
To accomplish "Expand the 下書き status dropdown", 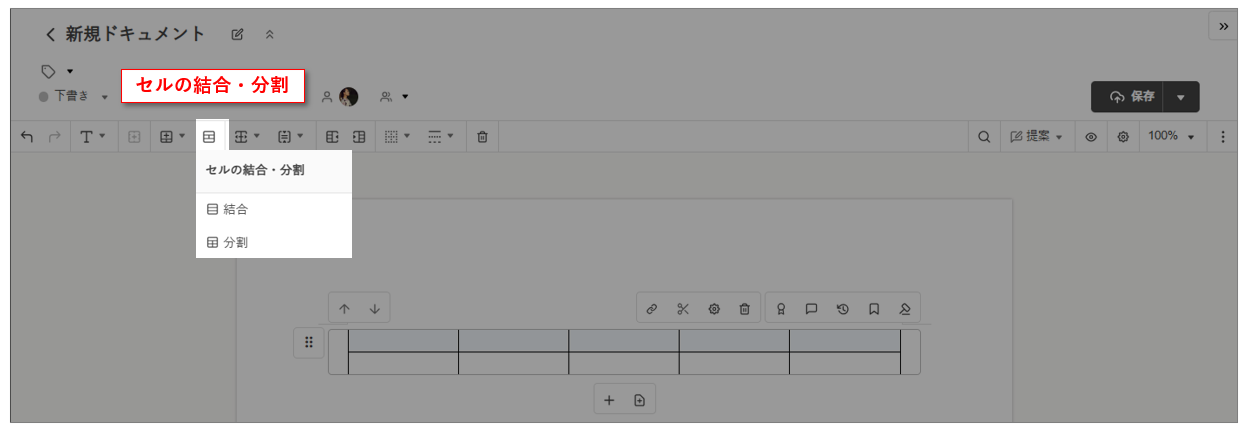I will [74, 96].
